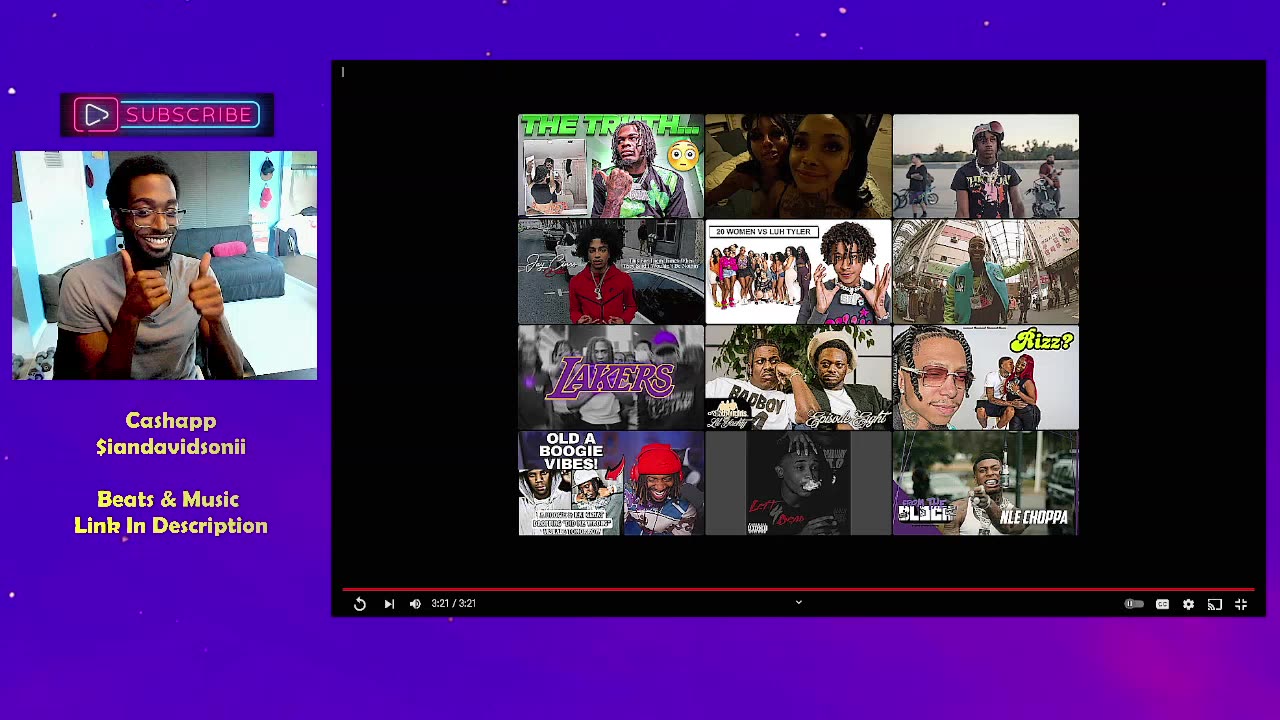
Task: Open the NLE Choppa video thumbnail
Action: tap(986, 484)
